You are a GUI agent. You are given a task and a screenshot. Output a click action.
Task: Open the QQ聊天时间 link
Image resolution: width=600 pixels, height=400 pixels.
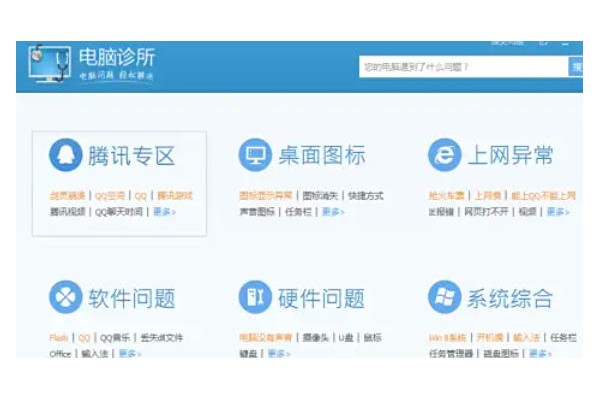tap(119, 212)
